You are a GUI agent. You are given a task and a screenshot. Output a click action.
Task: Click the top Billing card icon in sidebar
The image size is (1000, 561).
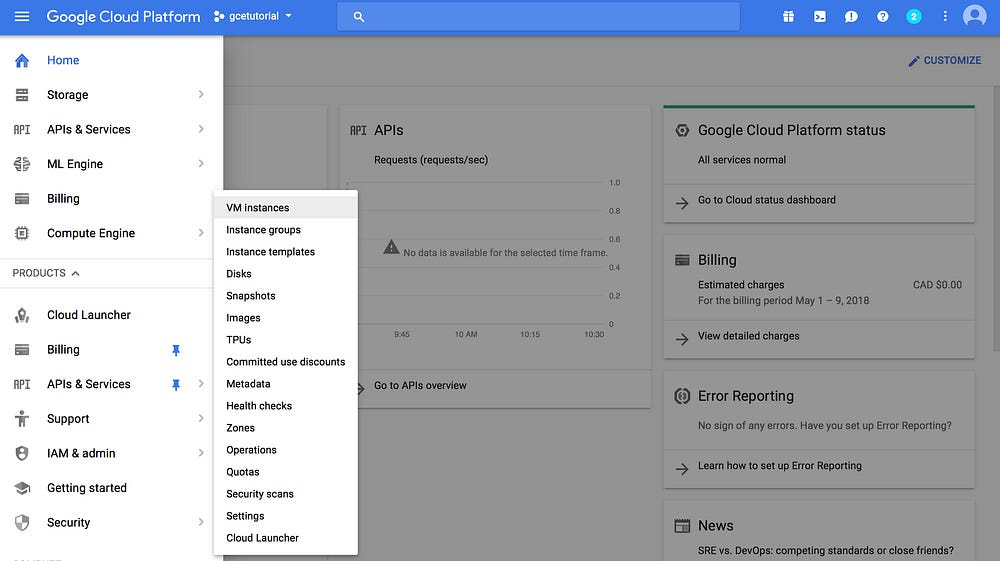22,199
